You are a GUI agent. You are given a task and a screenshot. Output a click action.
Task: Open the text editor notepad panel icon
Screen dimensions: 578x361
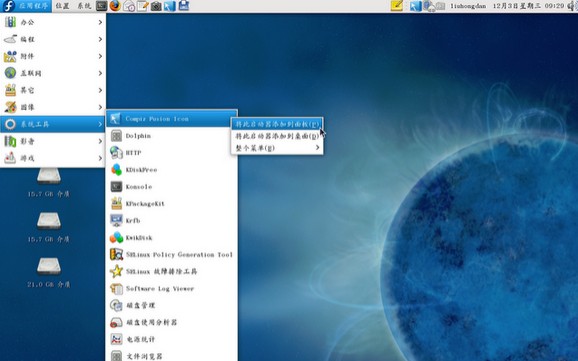coord(143,6)
